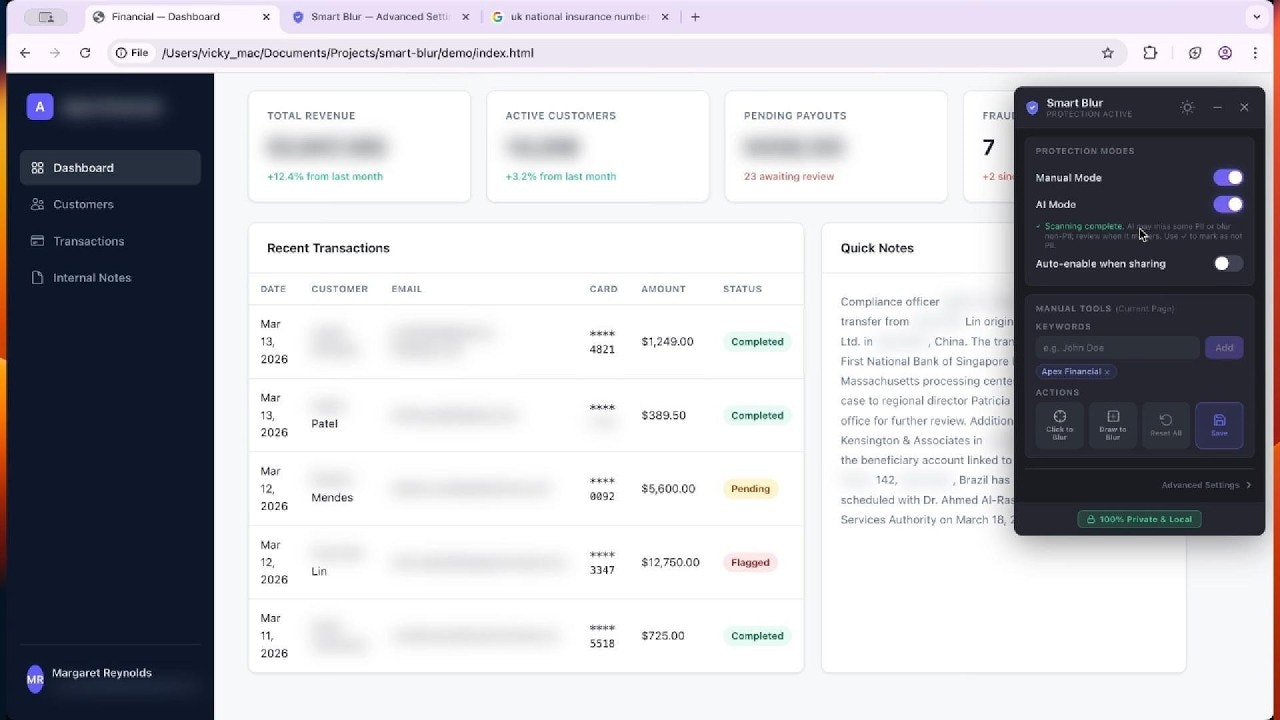Enable Auto-enable when sharing
This screenshot has height=720, width=1280.
click(1227, 264)
